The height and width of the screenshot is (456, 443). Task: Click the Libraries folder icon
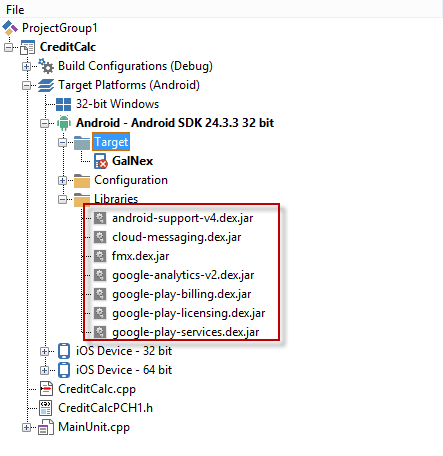coord(82,199)
